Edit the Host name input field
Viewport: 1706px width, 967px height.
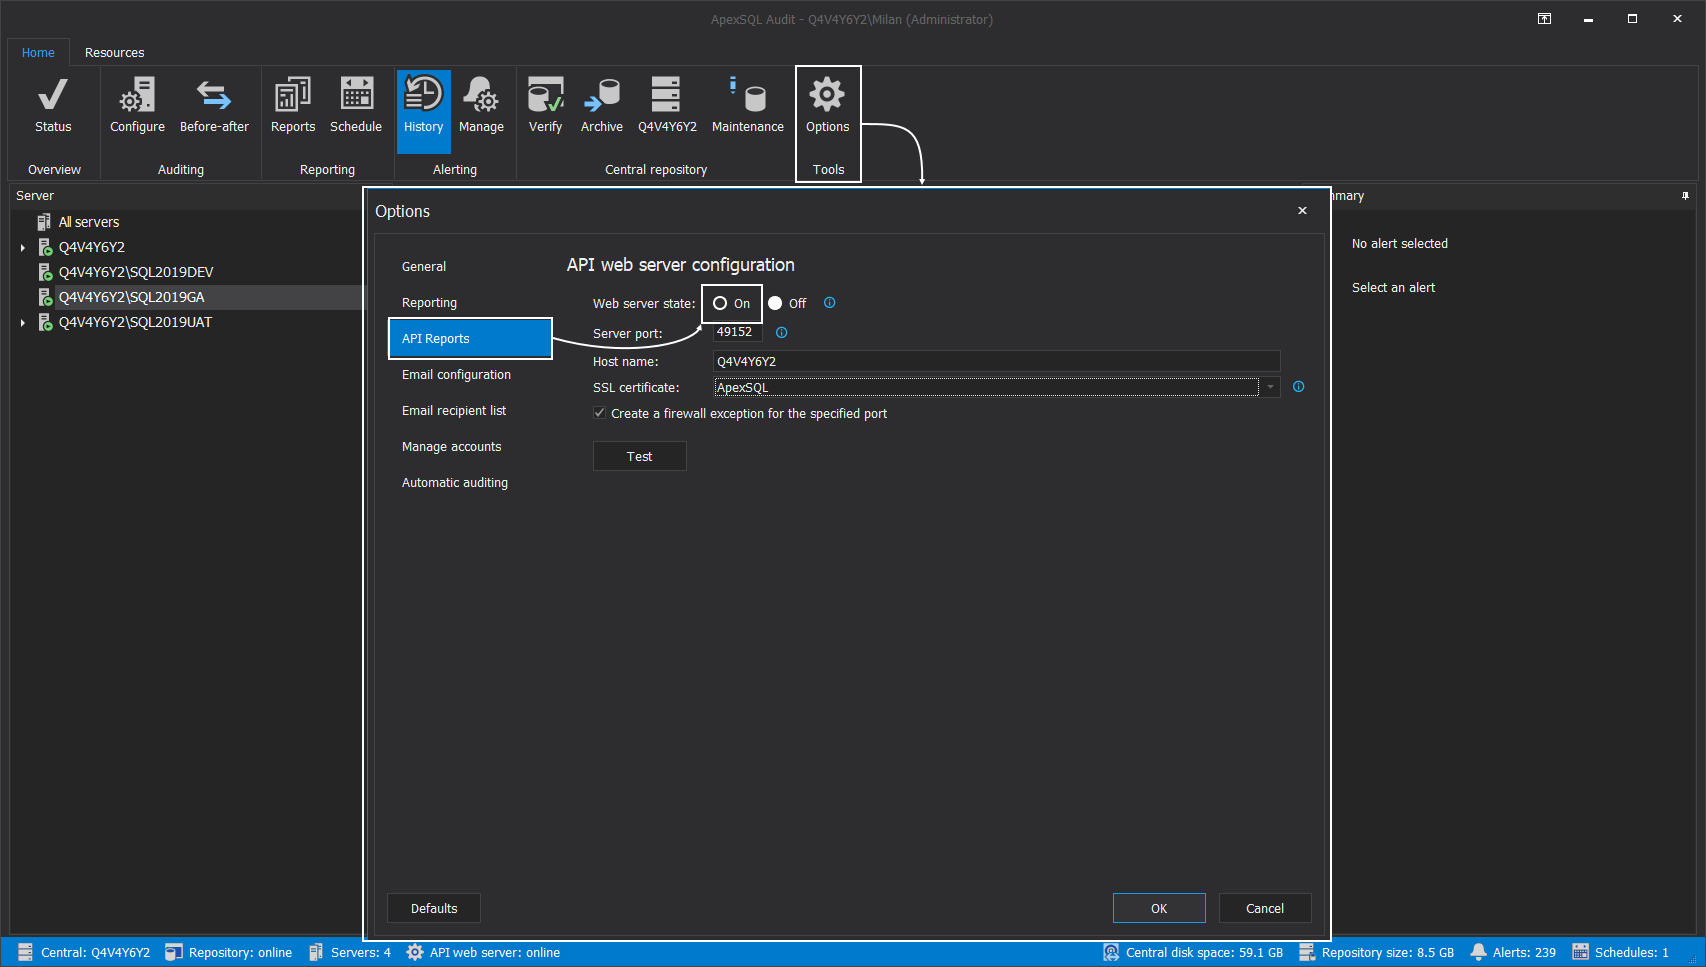[995, 361]
